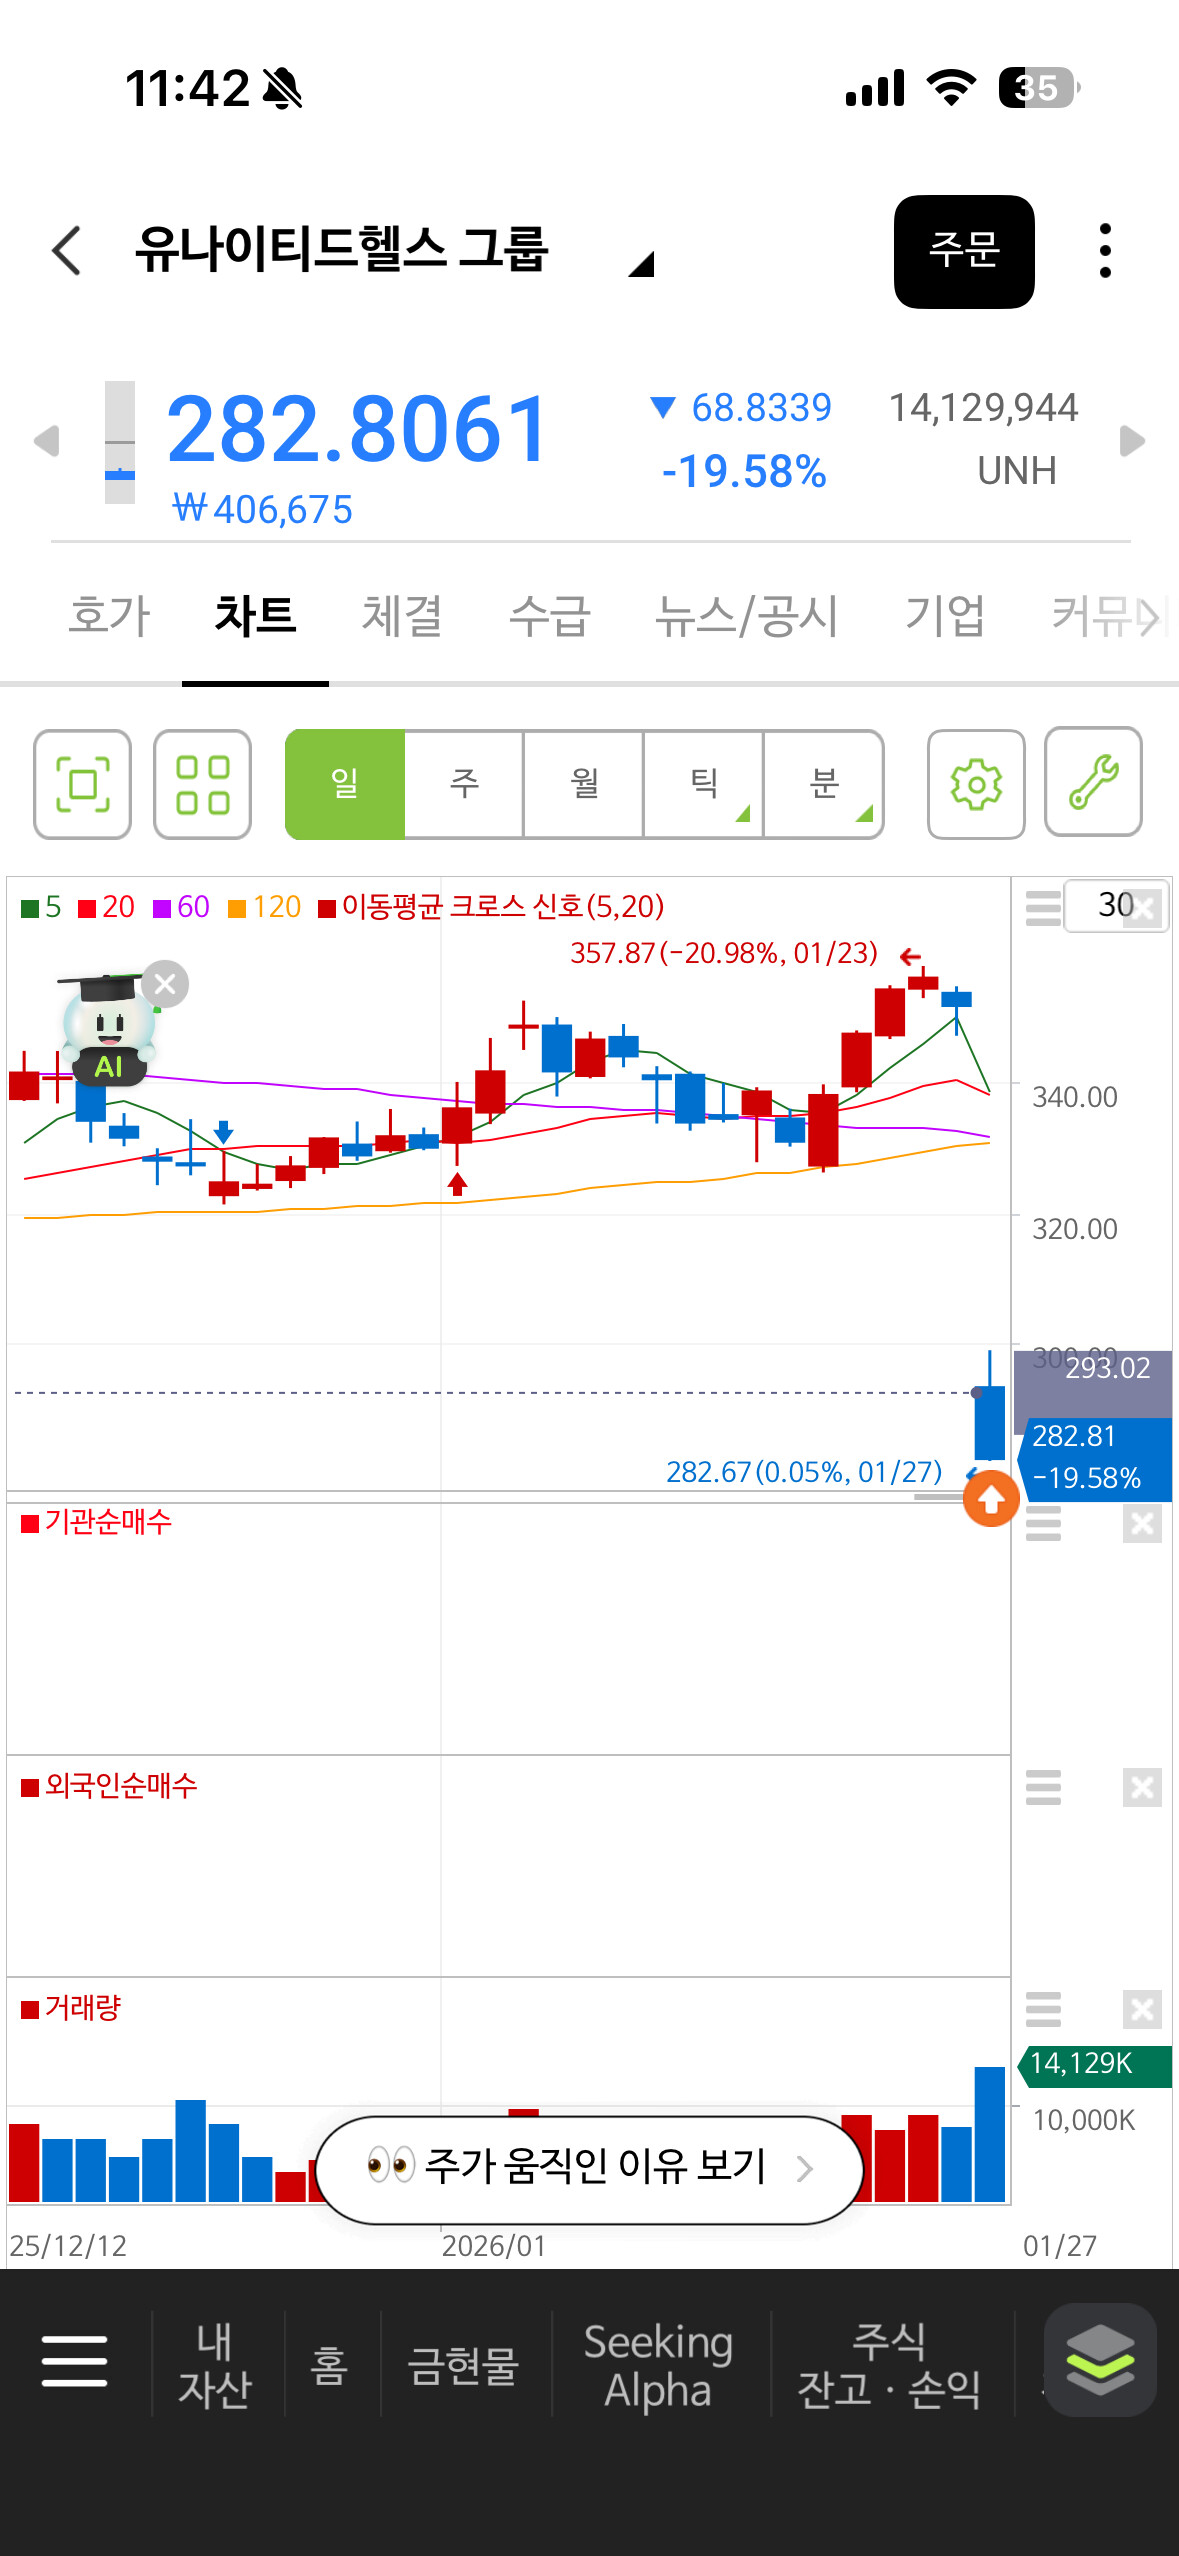The image size is (1179, 2556).
Task: Close the 외국인순매수 indicator panel
Action: [1142, 1787]
